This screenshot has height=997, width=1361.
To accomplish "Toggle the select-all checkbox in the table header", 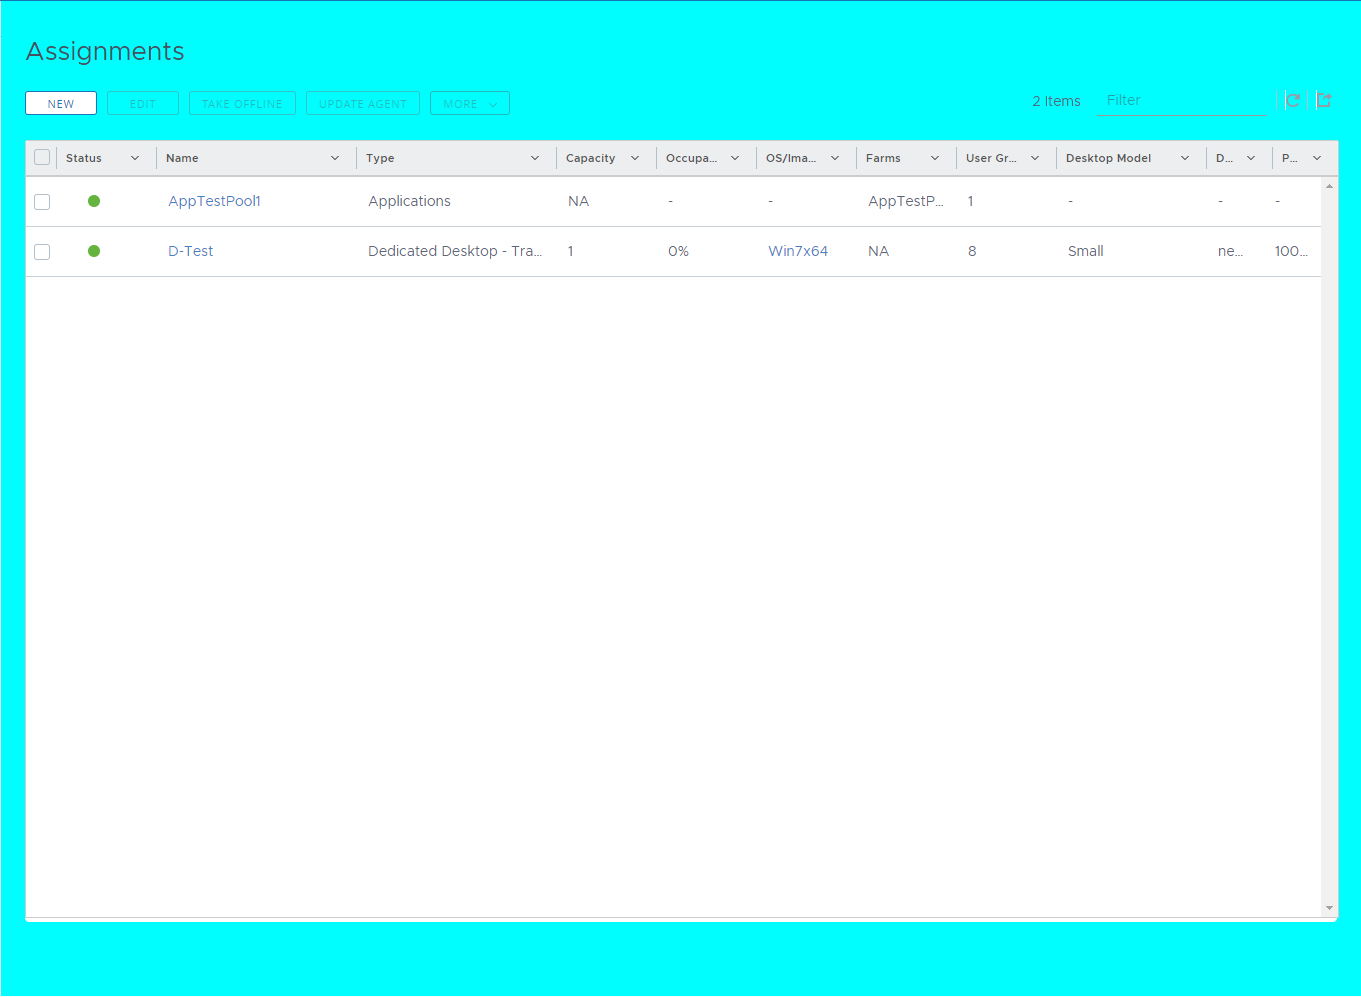I will 42,157.
